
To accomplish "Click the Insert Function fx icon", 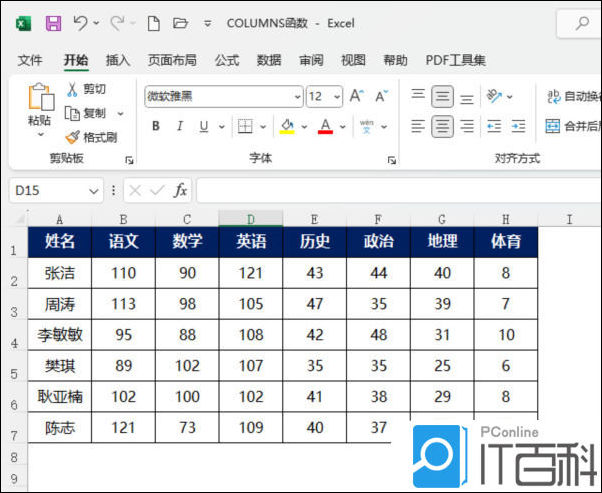I will pos(180,190).
